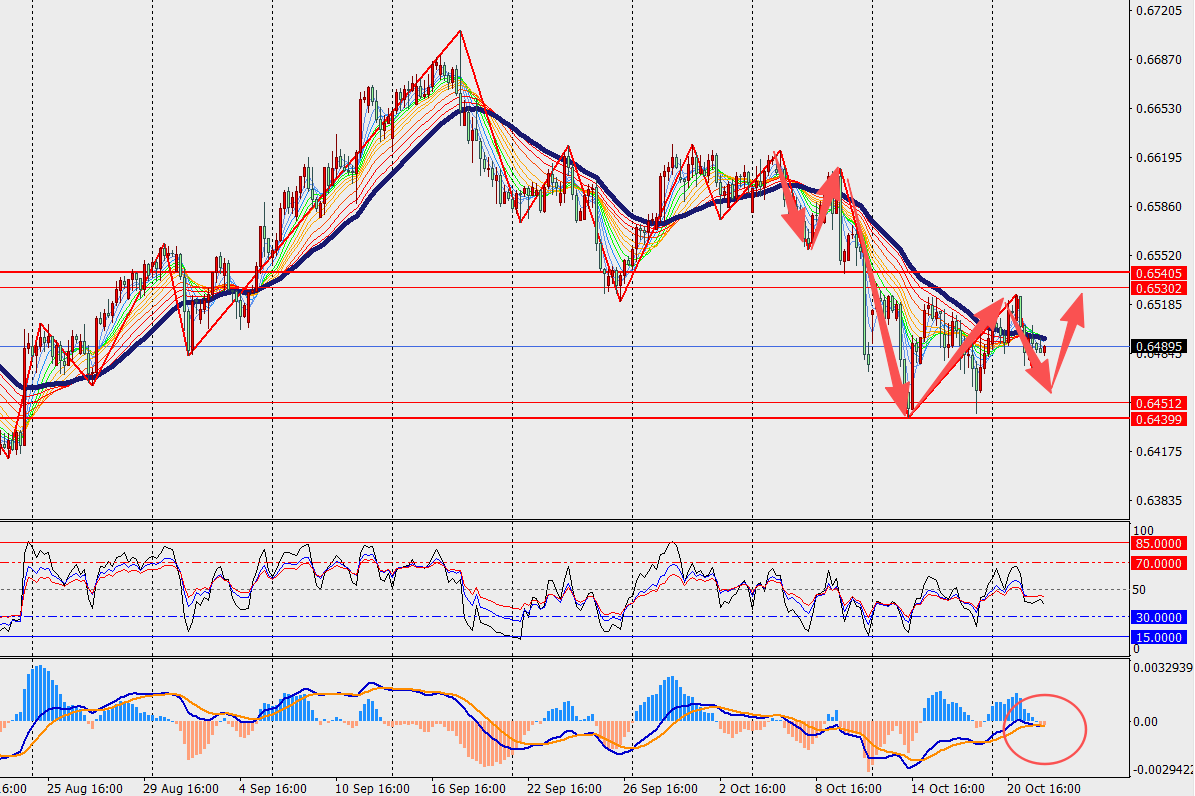Select the red 0.65405 resistance level label

click(1159, 272)
